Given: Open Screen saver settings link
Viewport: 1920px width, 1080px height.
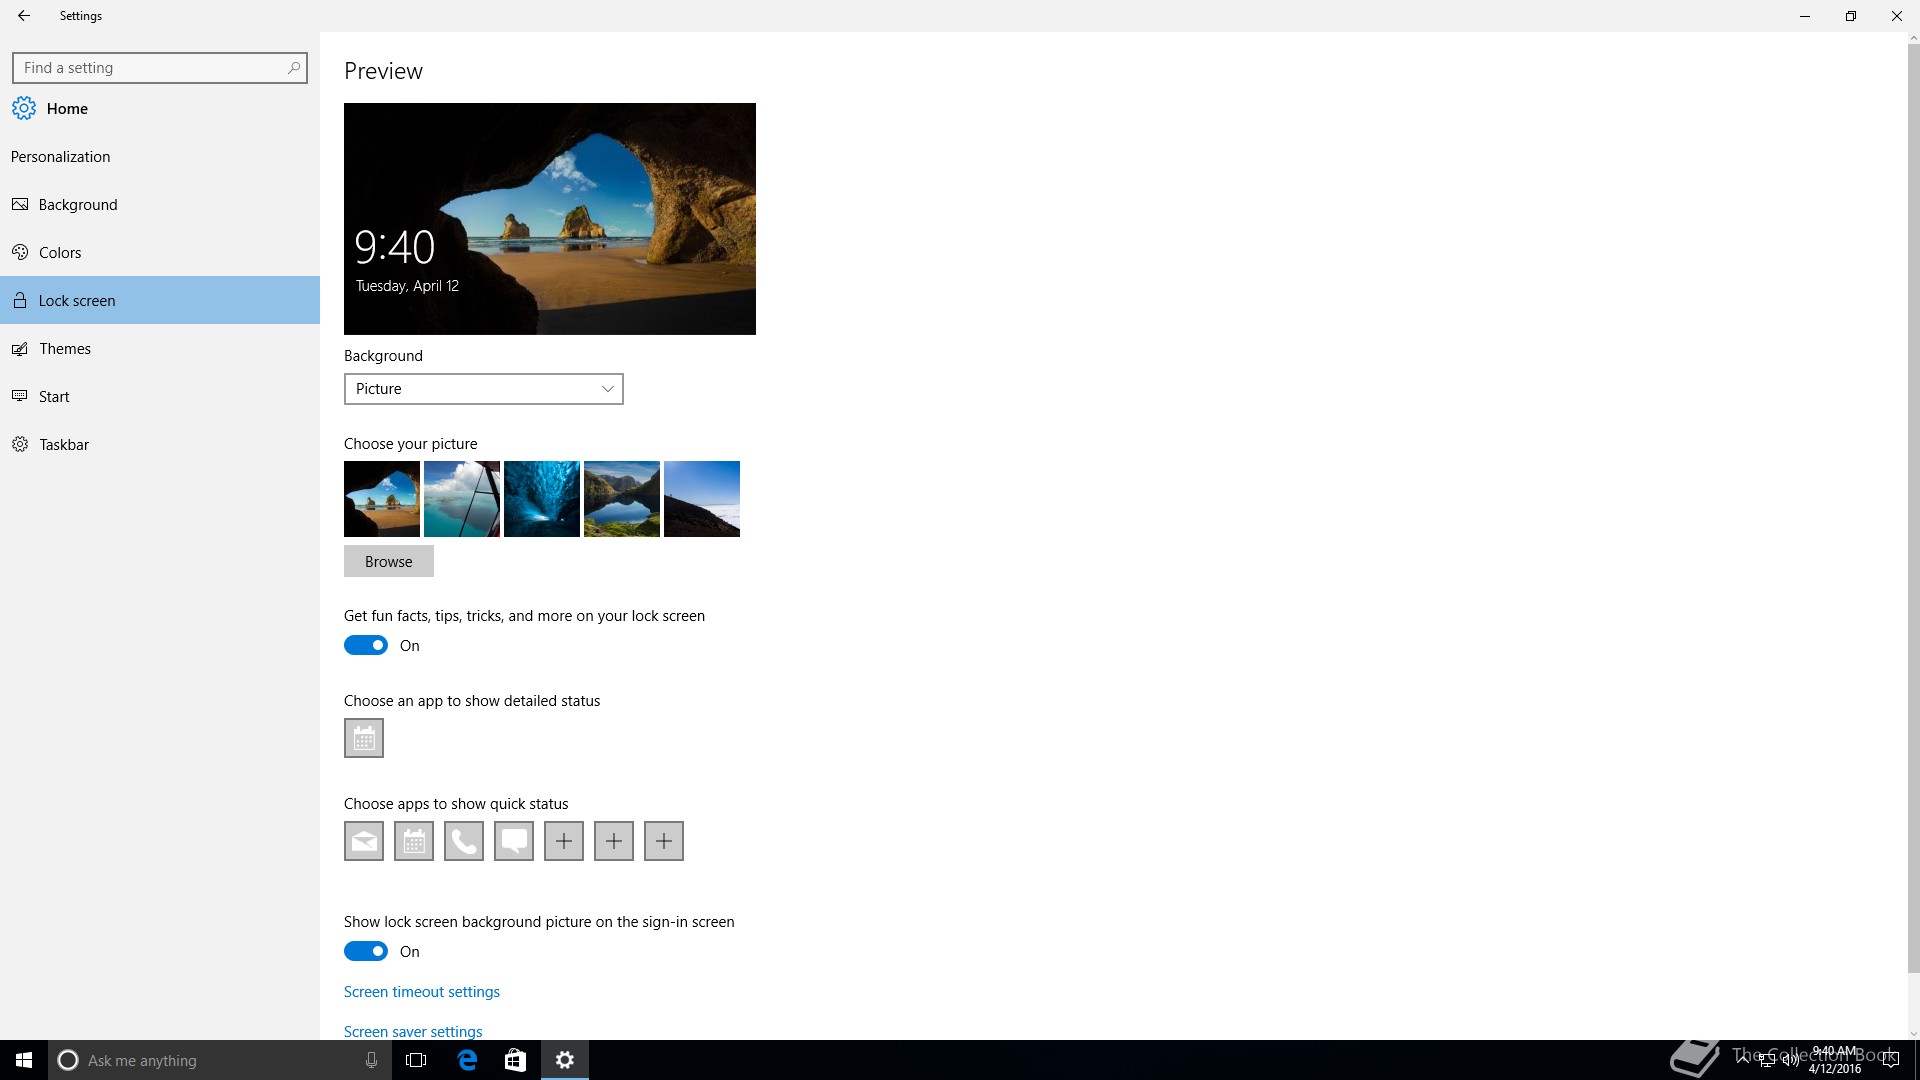Looking at the screenshot, I should point(413,1031).
